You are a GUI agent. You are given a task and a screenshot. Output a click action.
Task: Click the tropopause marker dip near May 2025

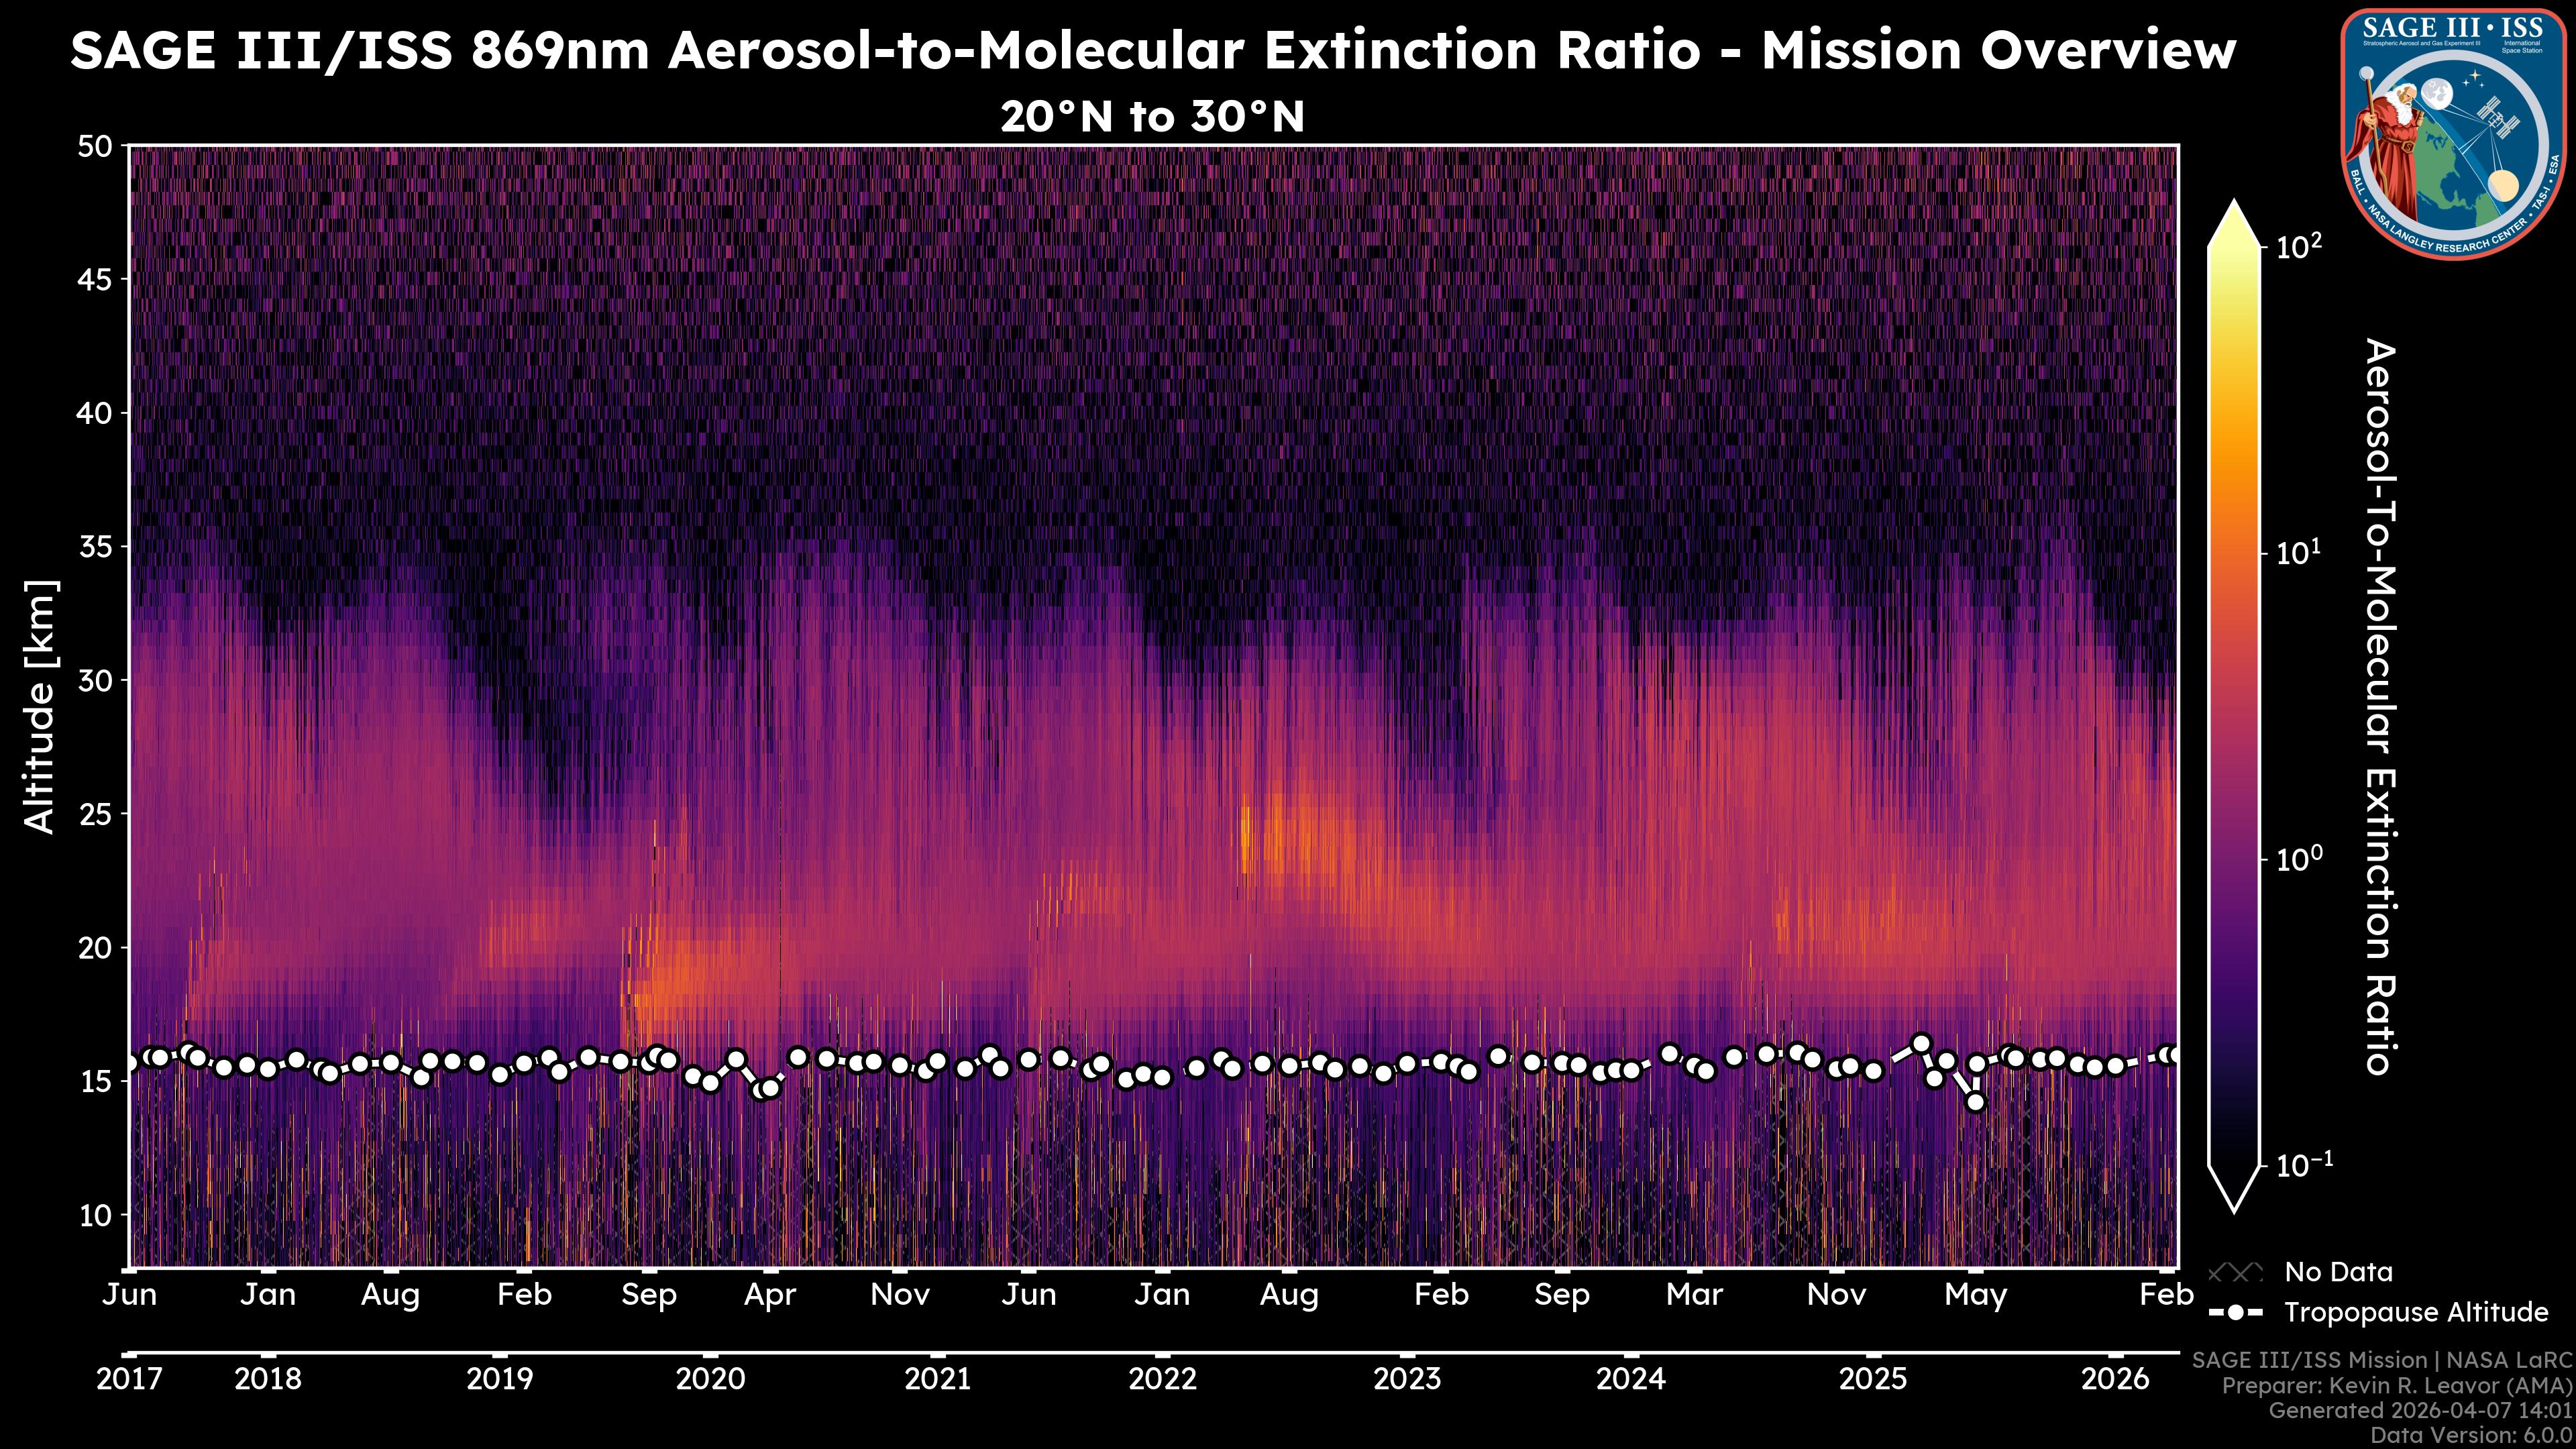(x=1975, y=1102)
